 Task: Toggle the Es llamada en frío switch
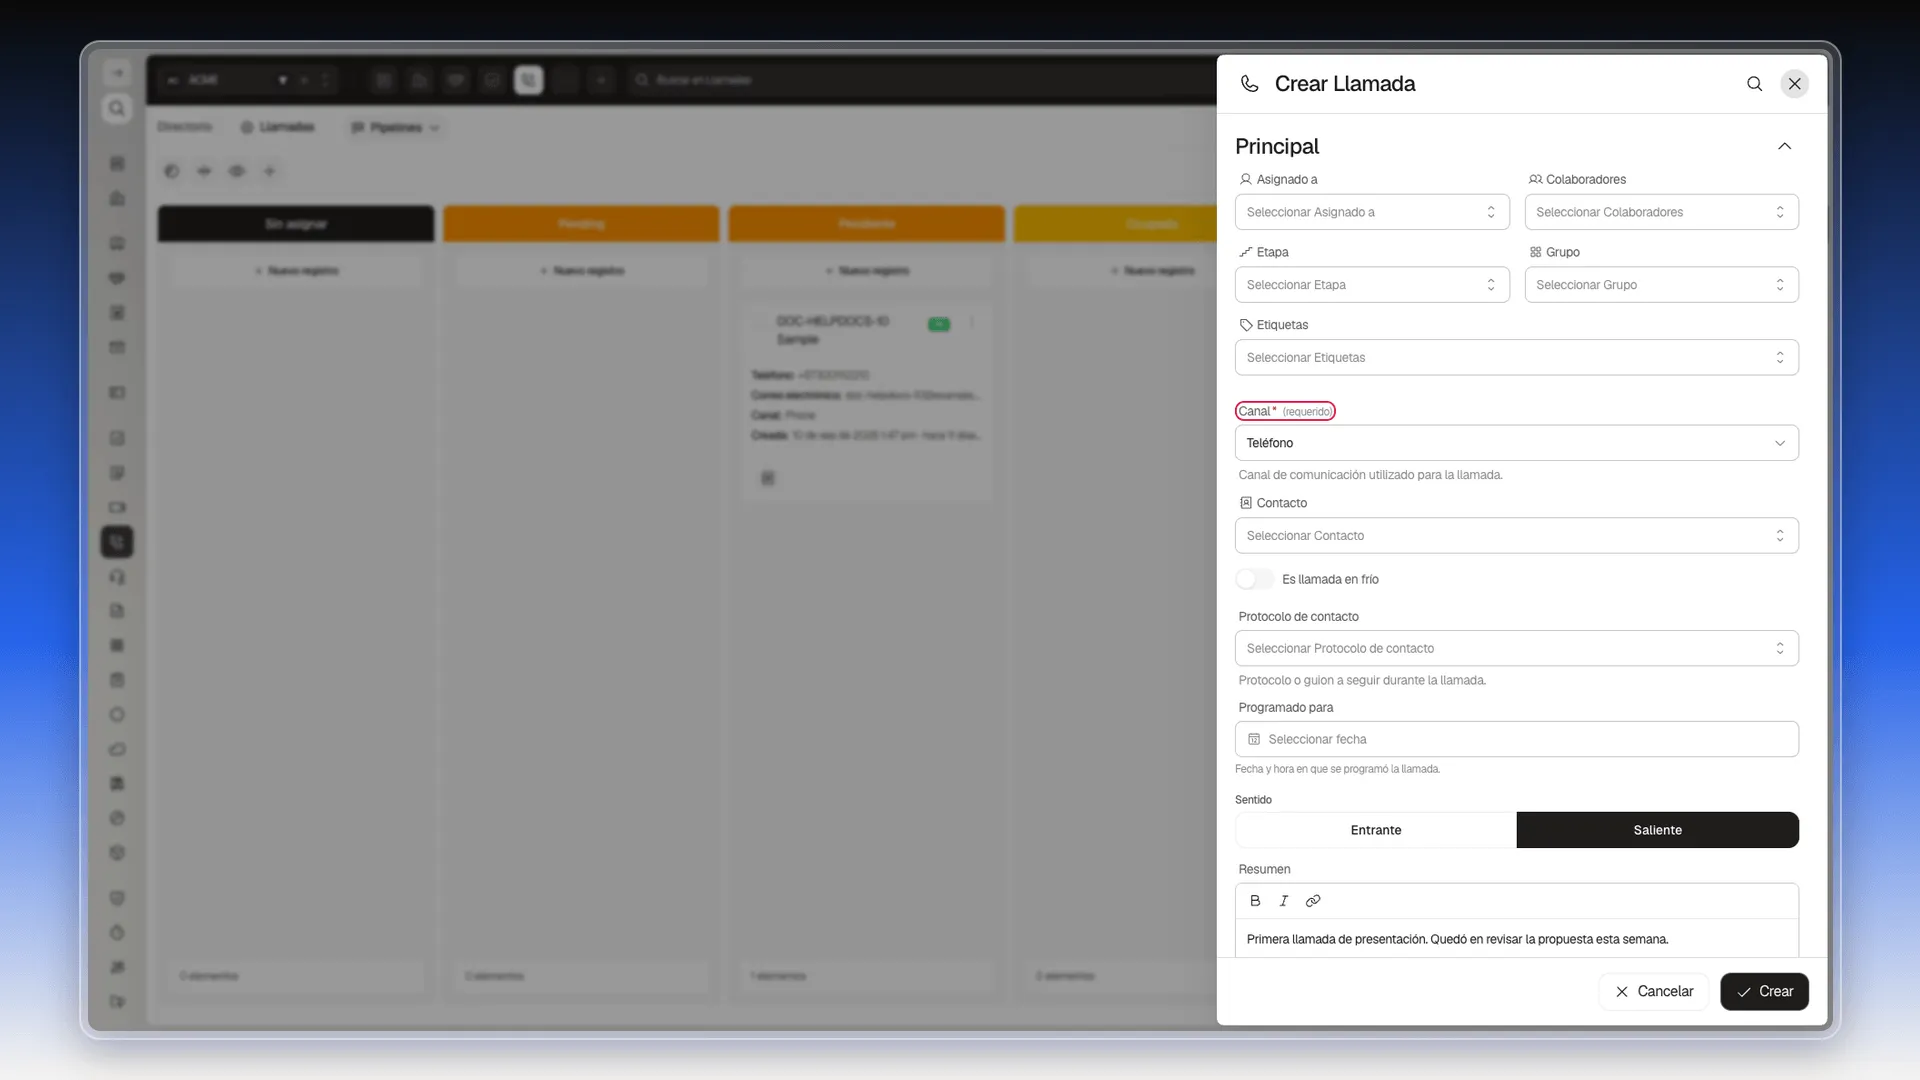click(1255, 579)
